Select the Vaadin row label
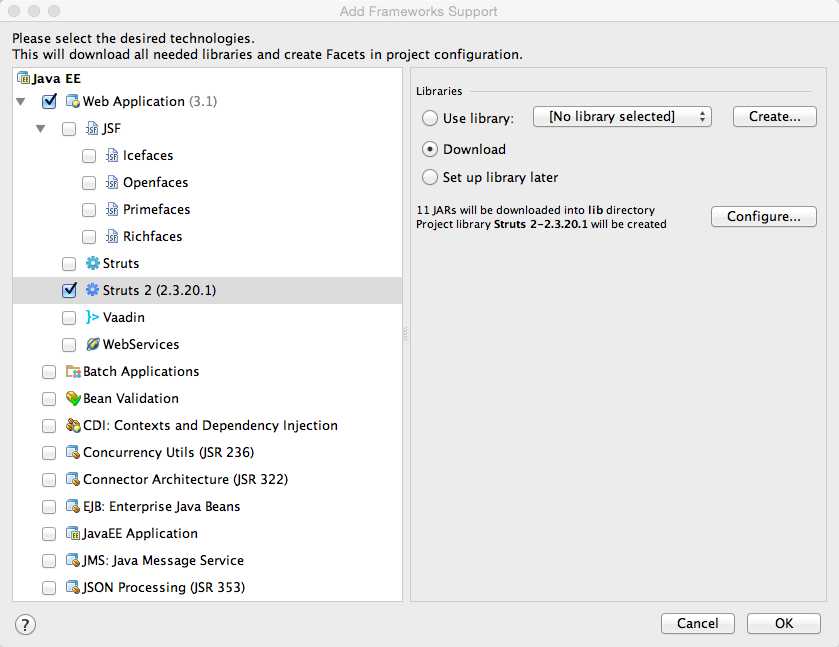Screen dimensions: 839x647 coord(124,317)
